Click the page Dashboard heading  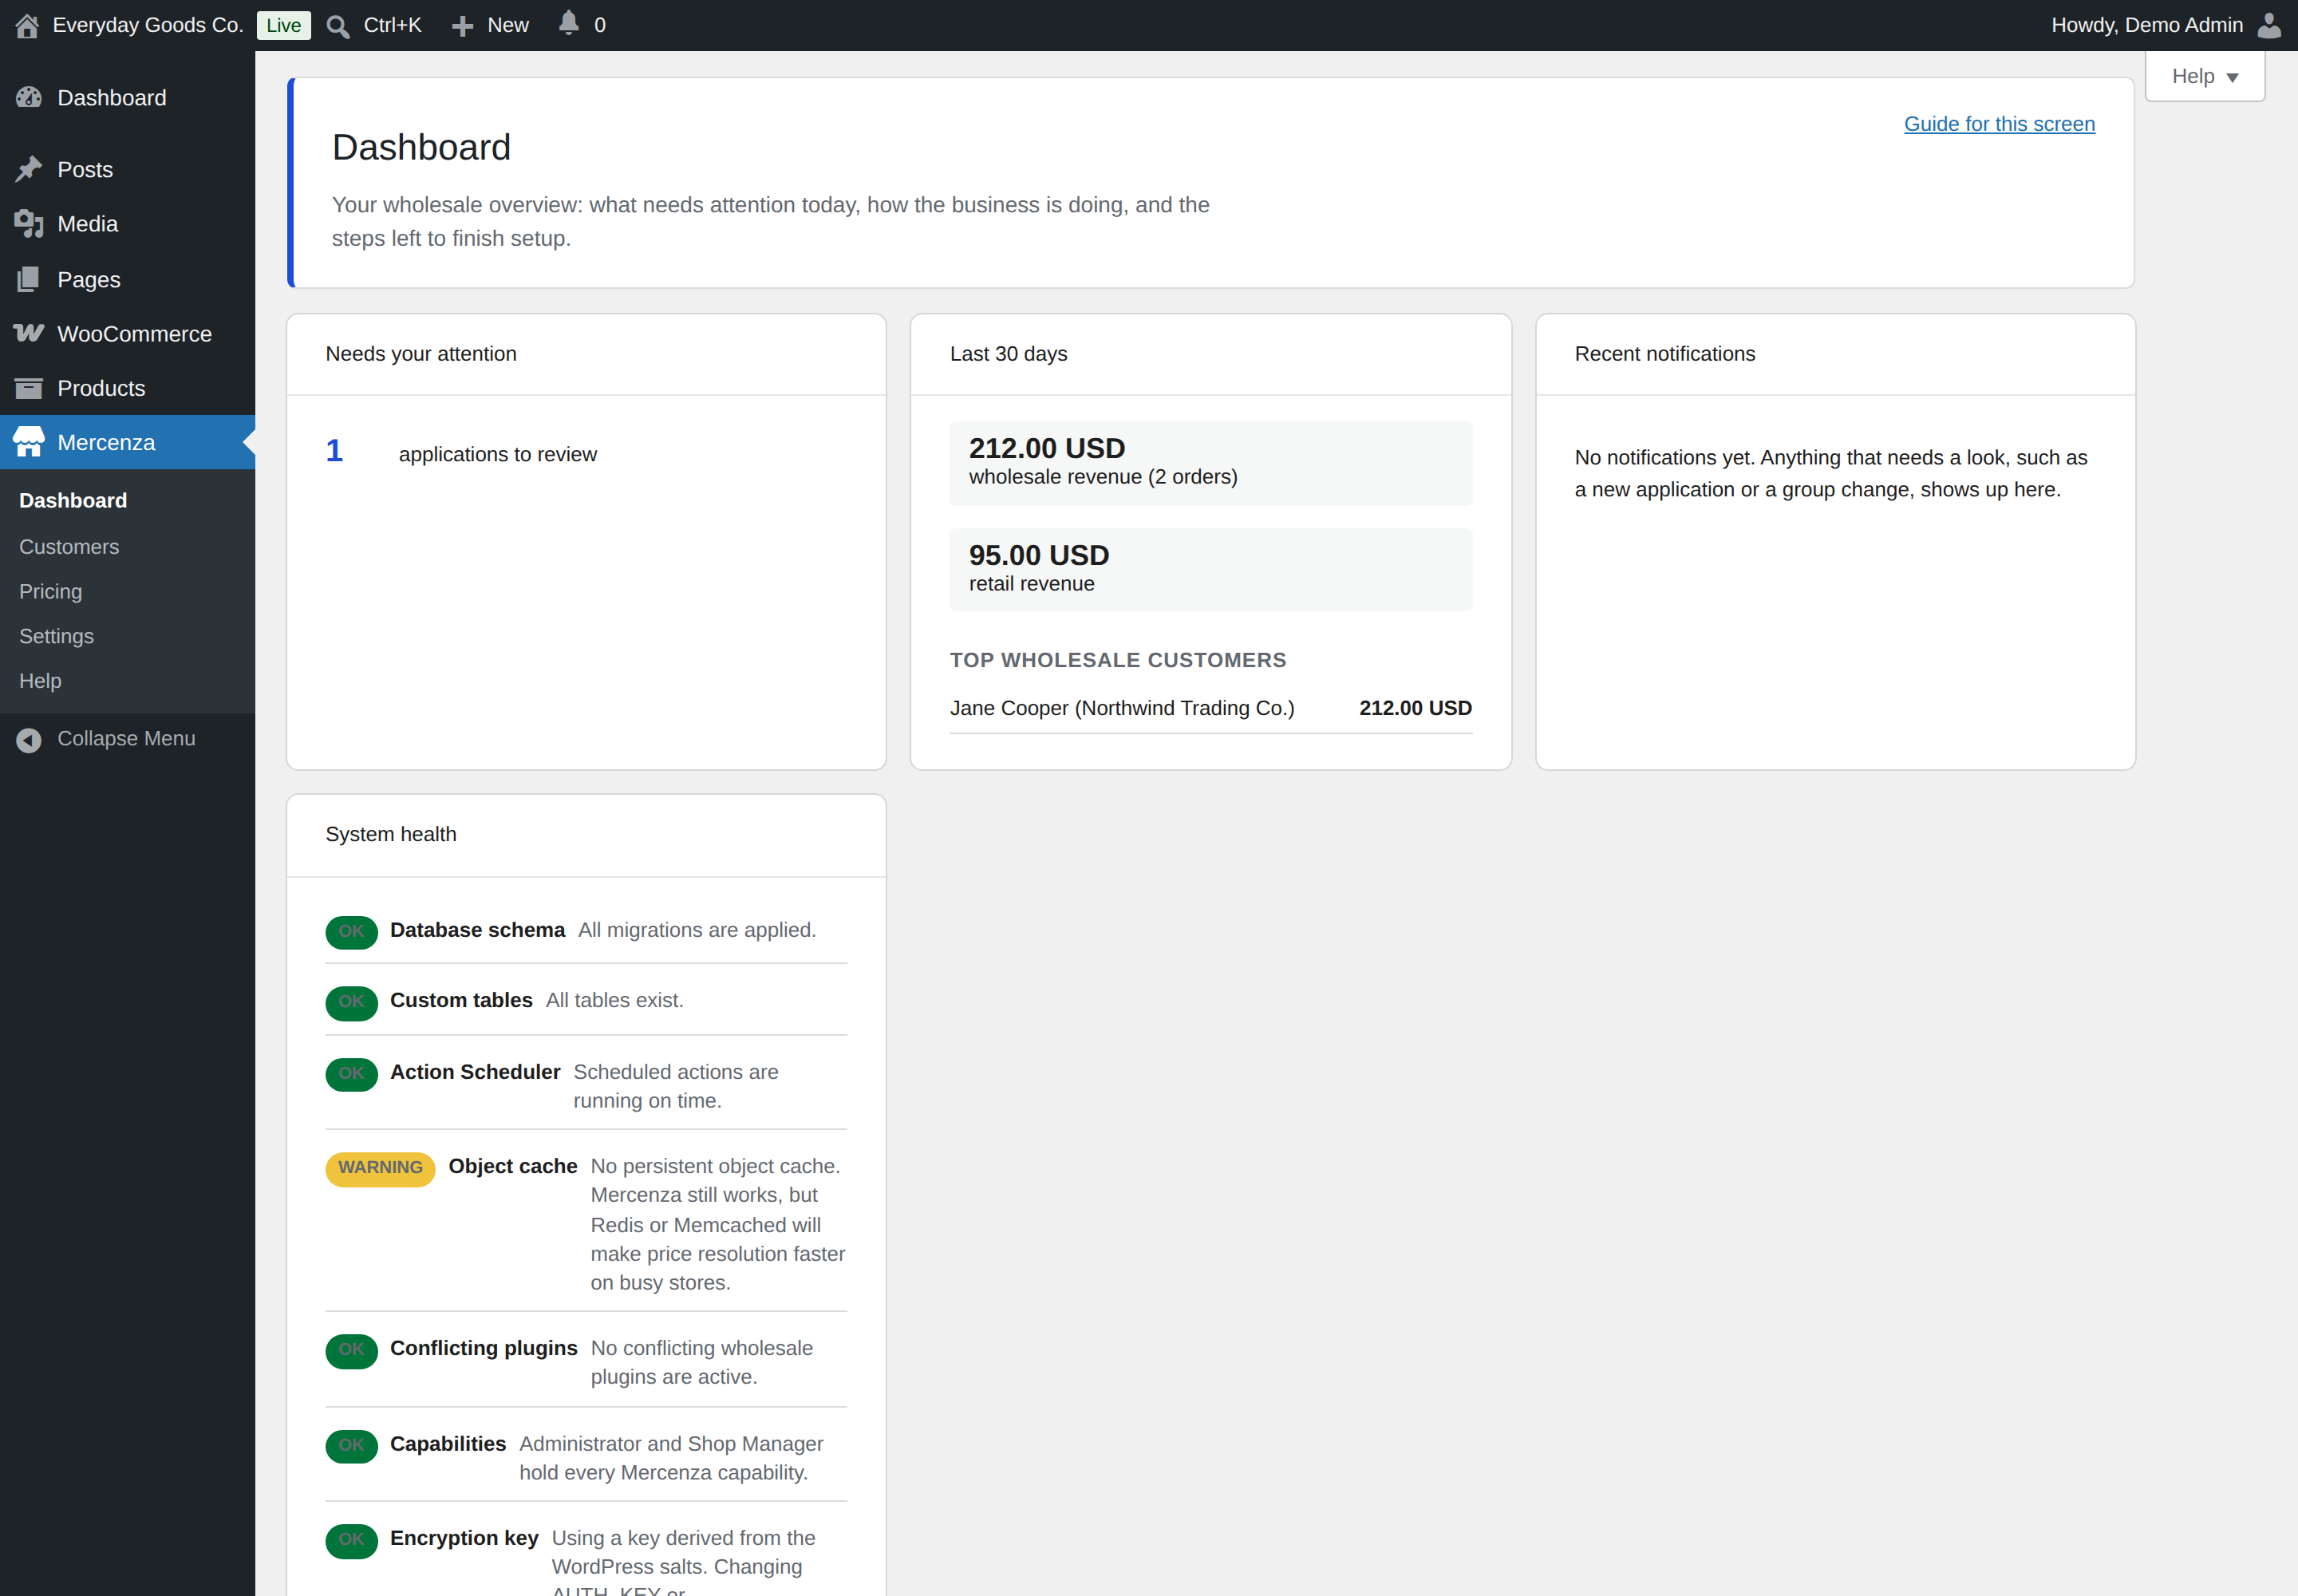pos(421,147)
